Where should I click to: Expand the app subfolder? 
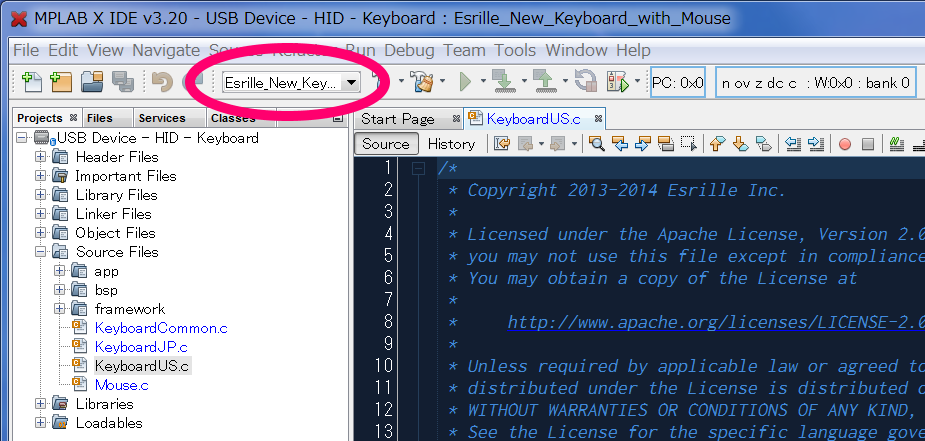60,271
